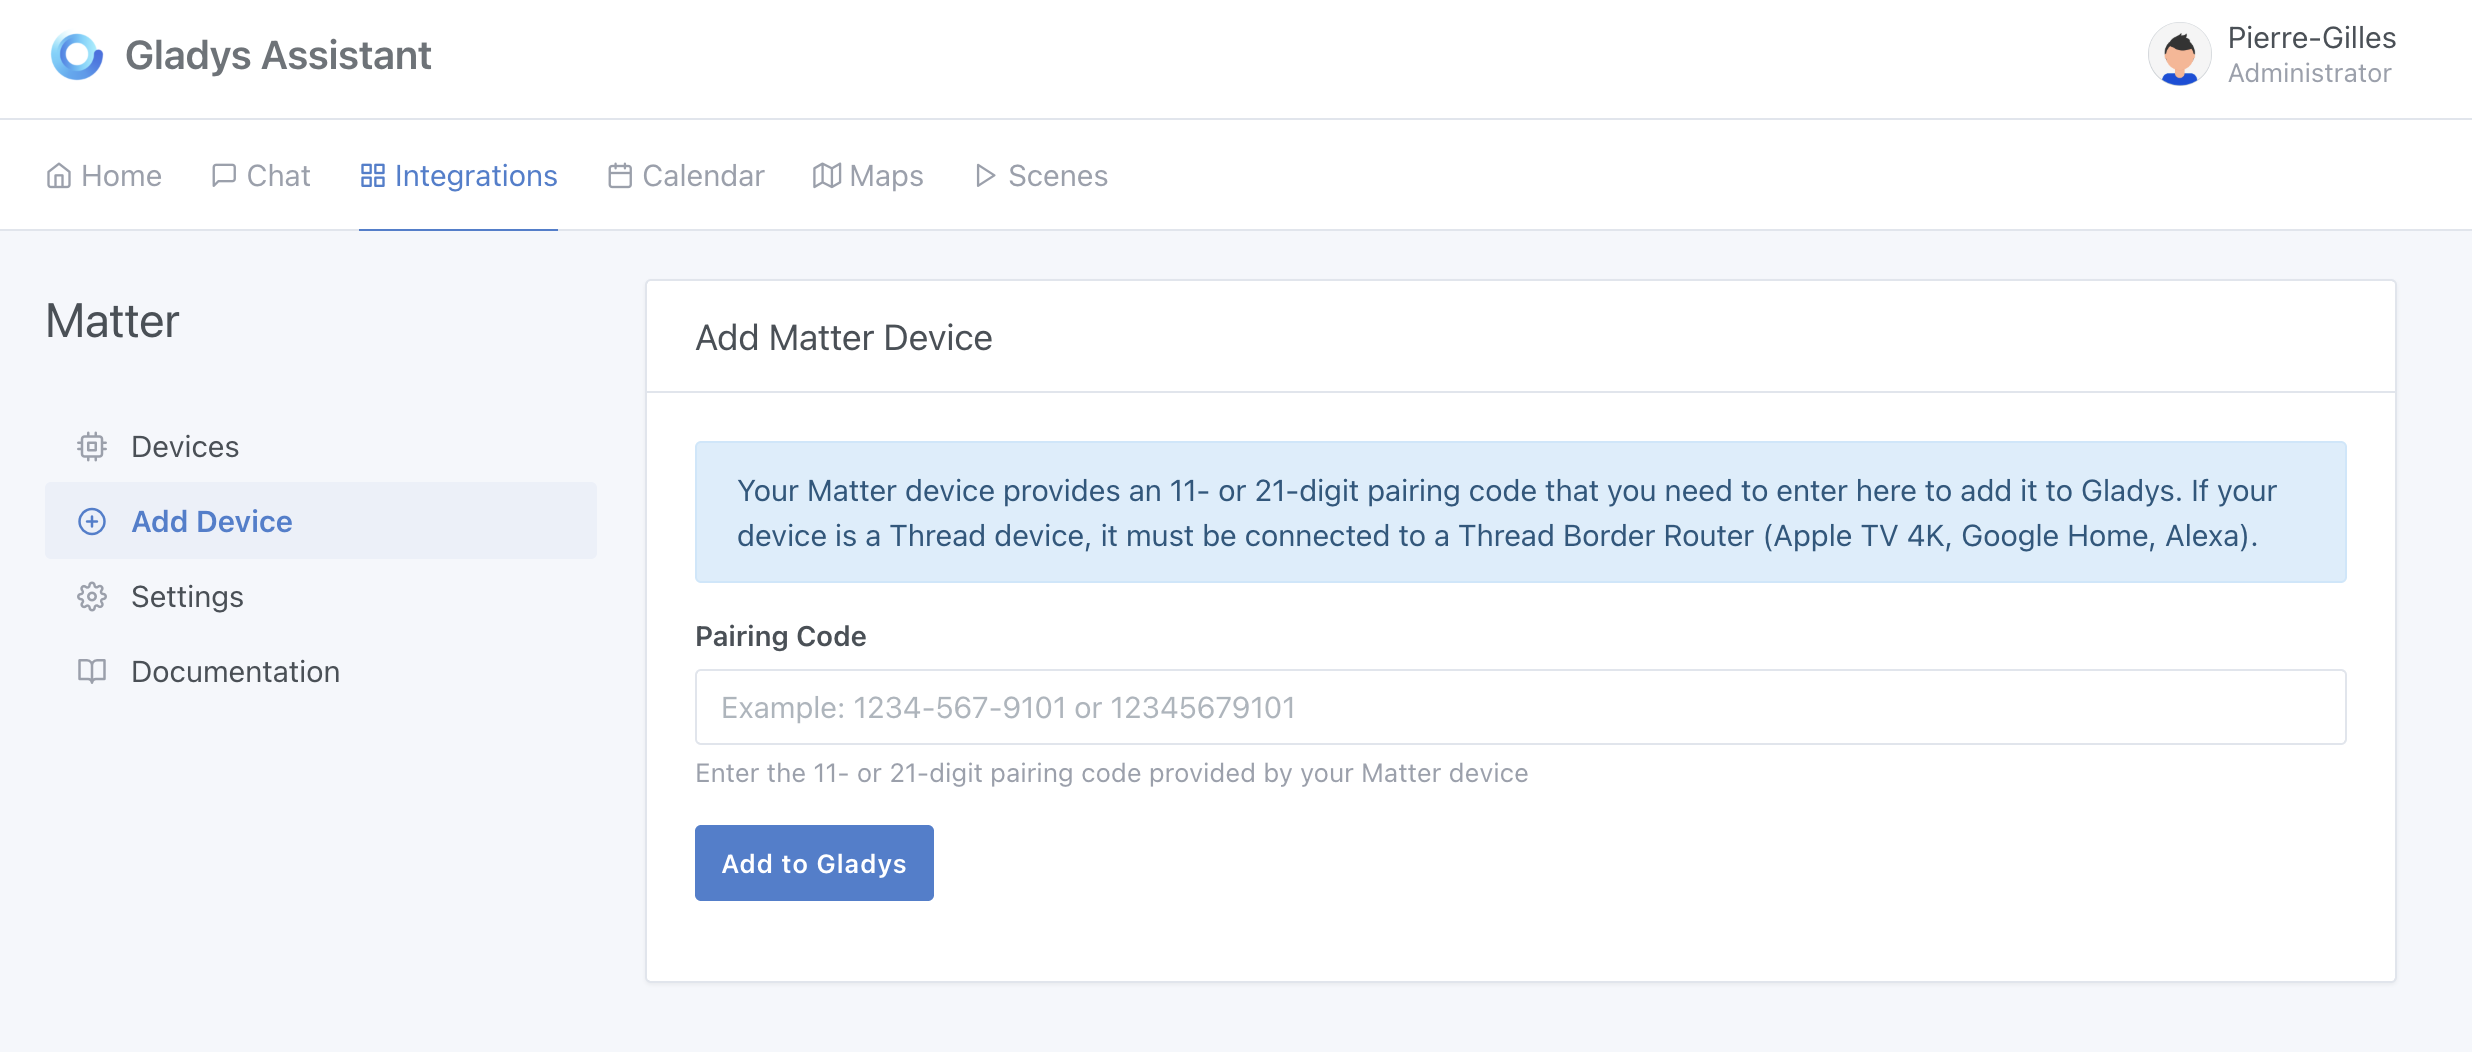This screenshot has height=1052, width=2472.
Task: Select Devices in the Matter sidebar
Action: pos(184,446)
